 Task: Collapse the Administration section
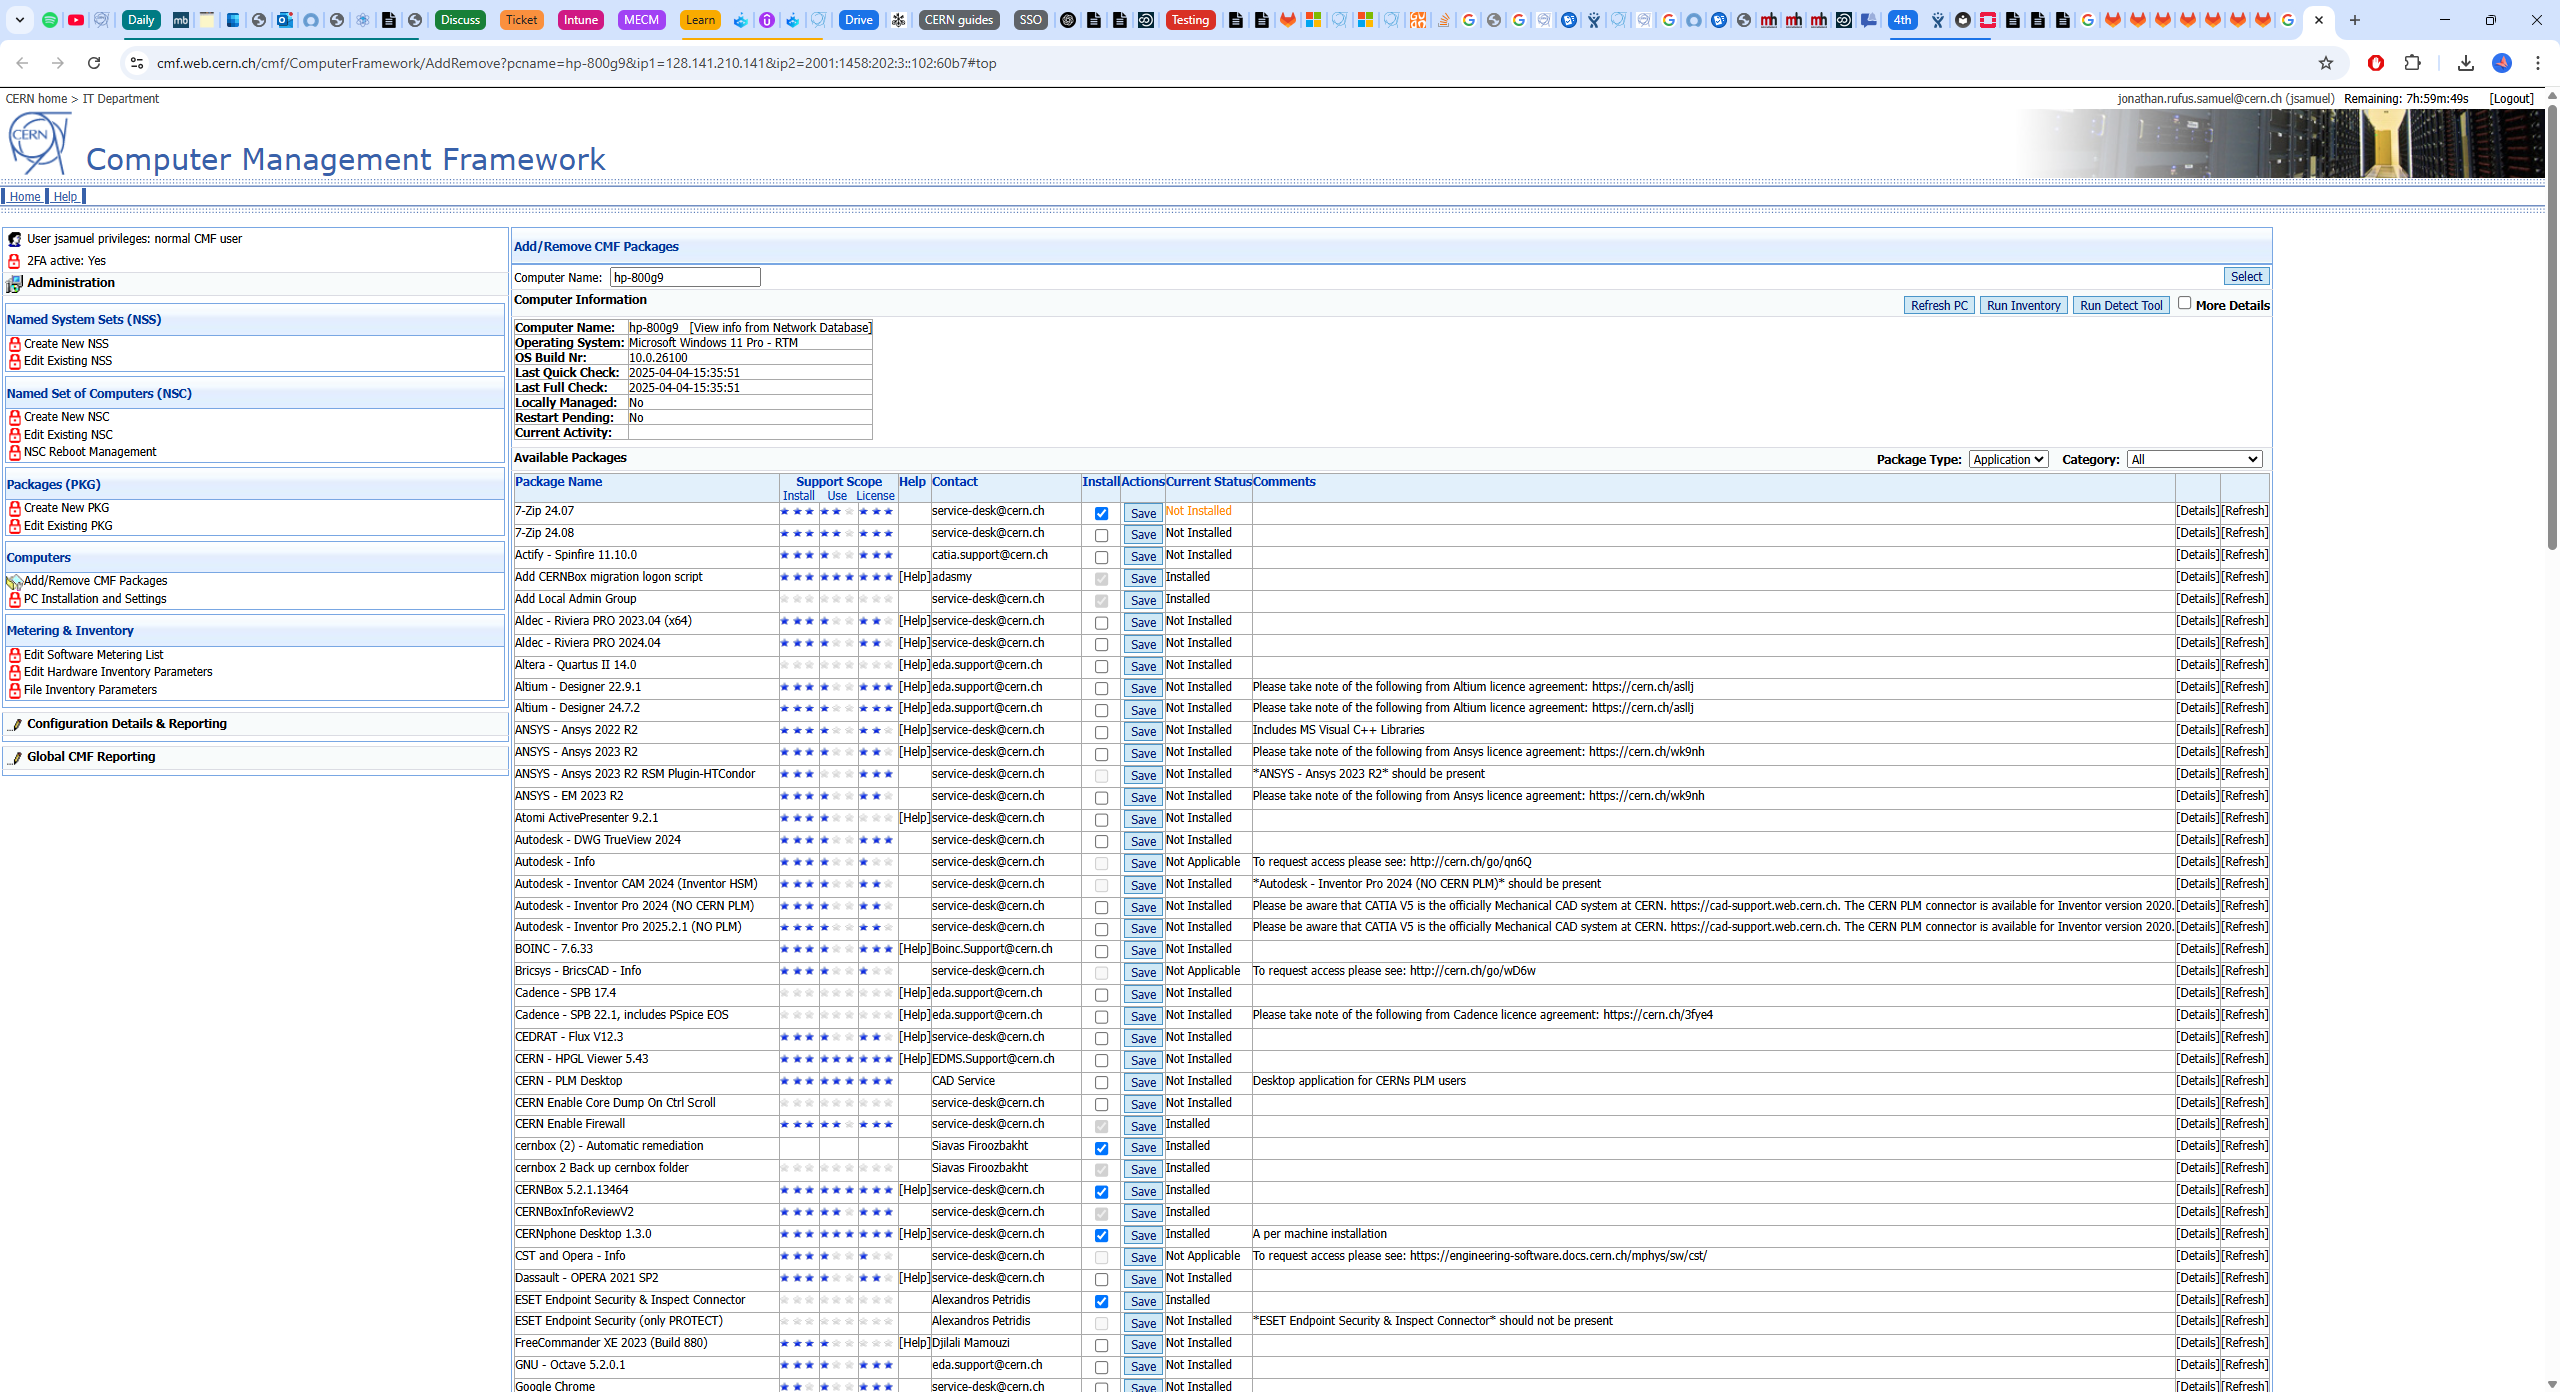tap(70, 283)
